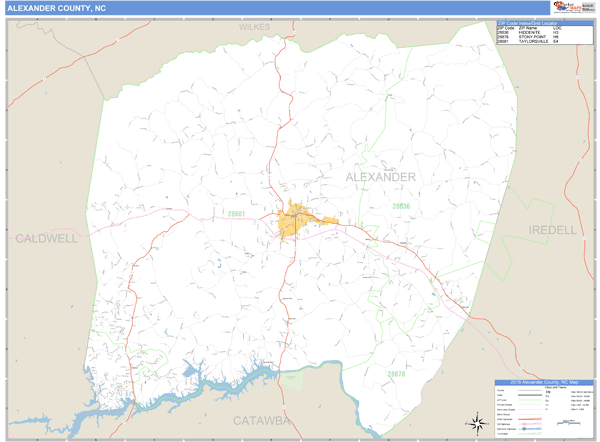
Task: Click the 28681 ZIP label on map
Action: click(x=236, y=213)
